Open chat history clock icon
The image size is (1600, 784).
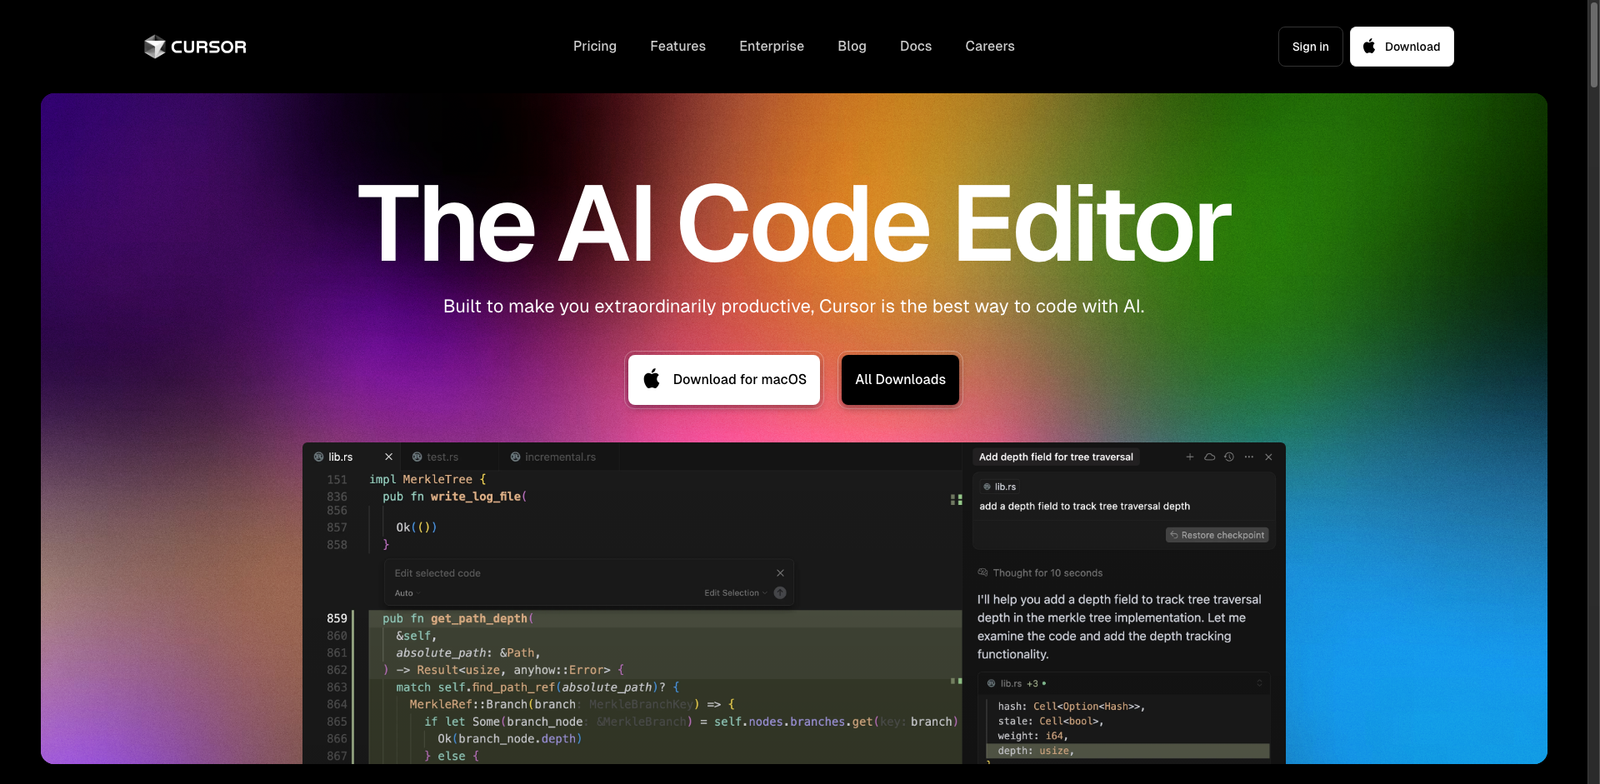pyautogui.click(x=1229, y=457)
